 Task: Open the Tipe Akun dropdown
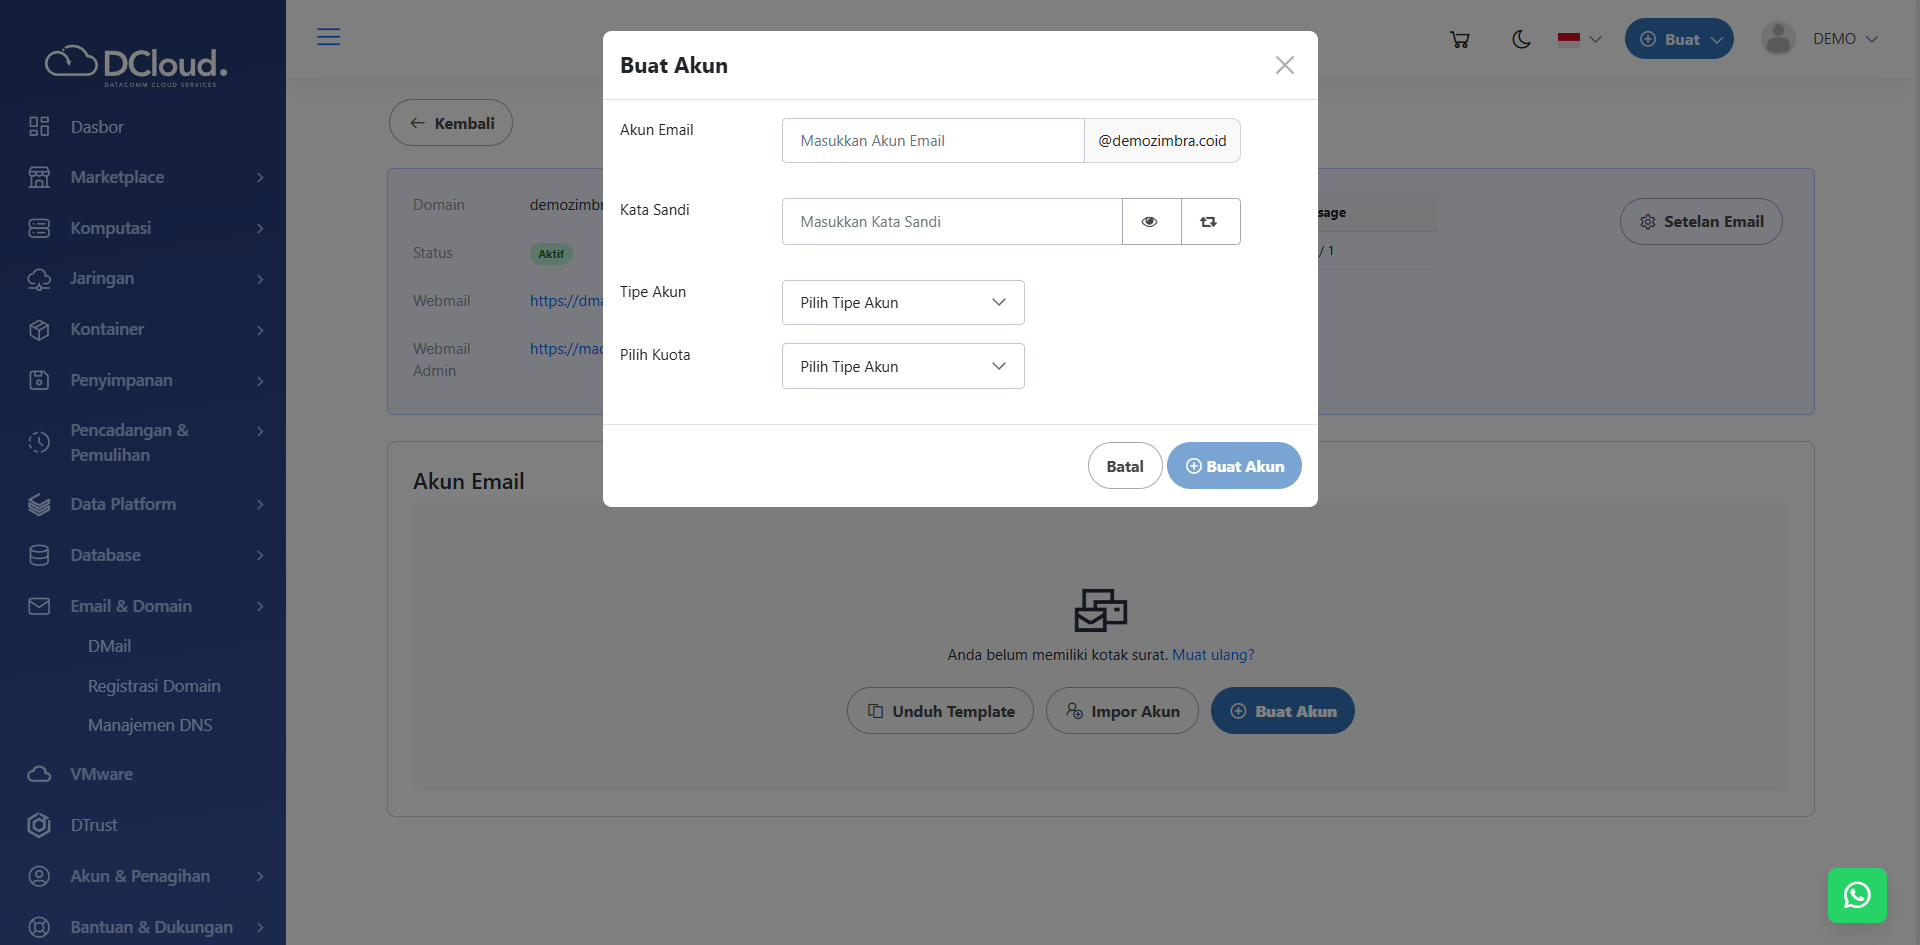(902, 303)
